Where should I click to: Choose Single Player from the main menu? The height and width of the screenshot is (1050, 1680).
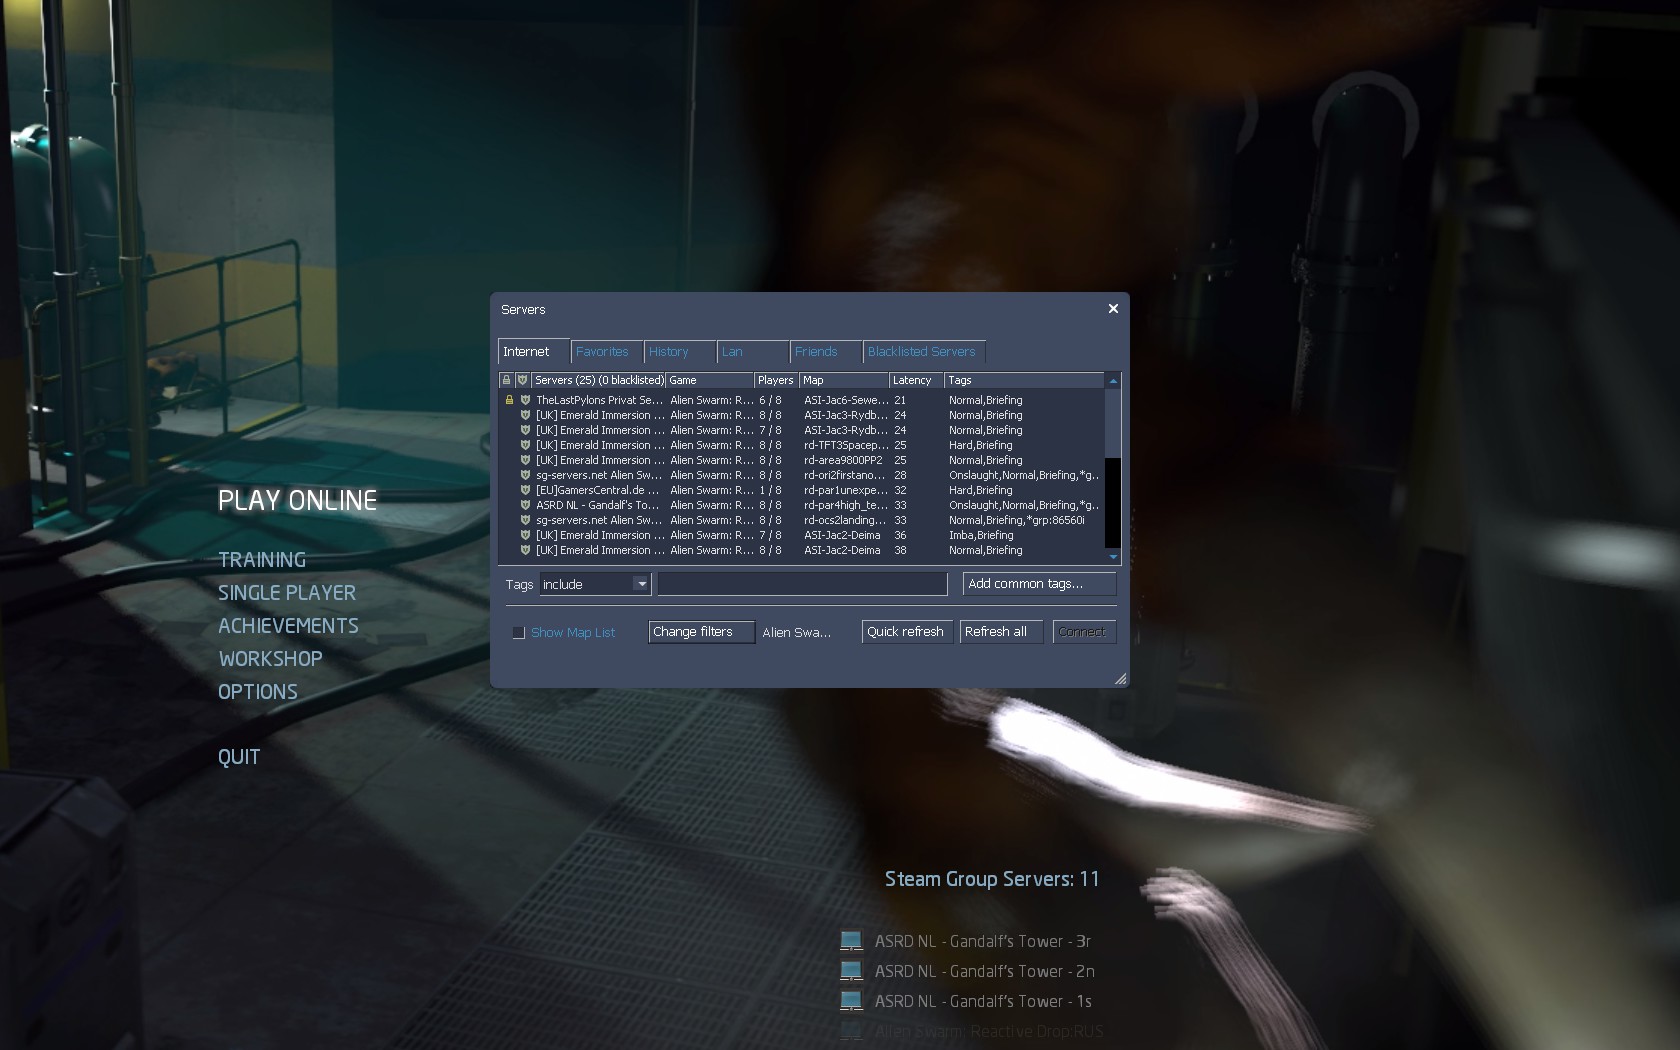(x=287, y=593)
